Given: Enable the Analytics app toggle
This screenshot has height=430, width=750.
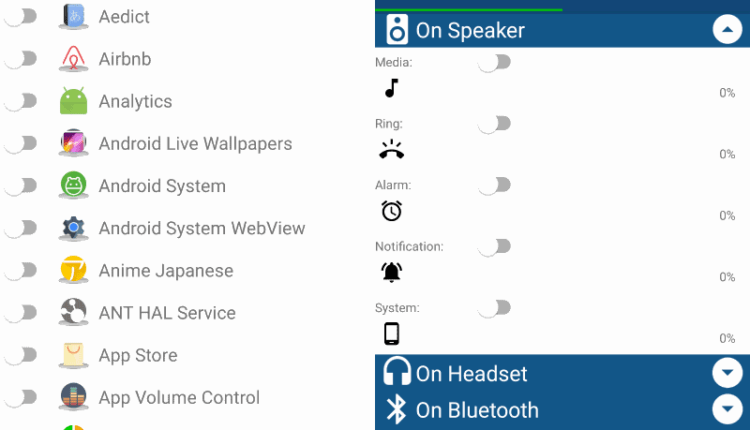Looking at the screenshot, I should coord(21,101).
